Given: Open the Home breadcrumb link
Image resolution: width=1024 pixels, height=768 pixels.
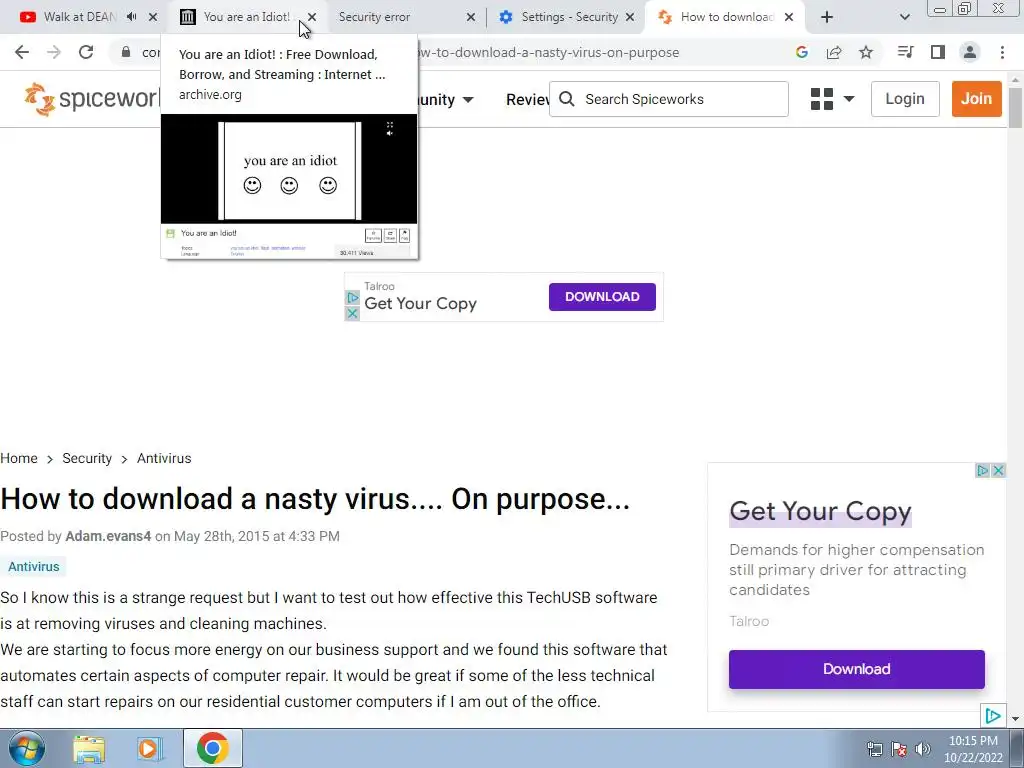Looking at the screenshot, I should point(19,458).
